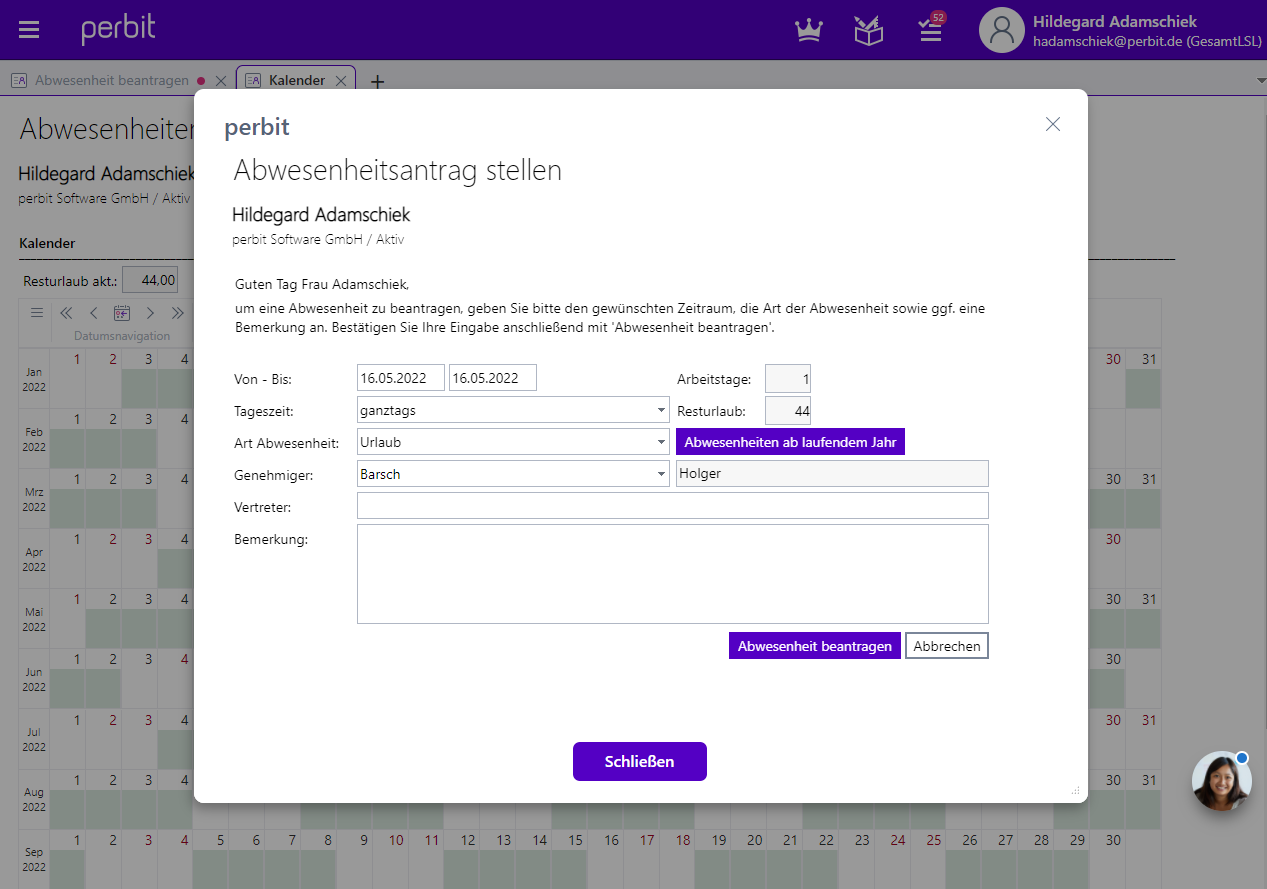Open a new tab with the plus icon

pyautogui.click(x=377, y=81)
